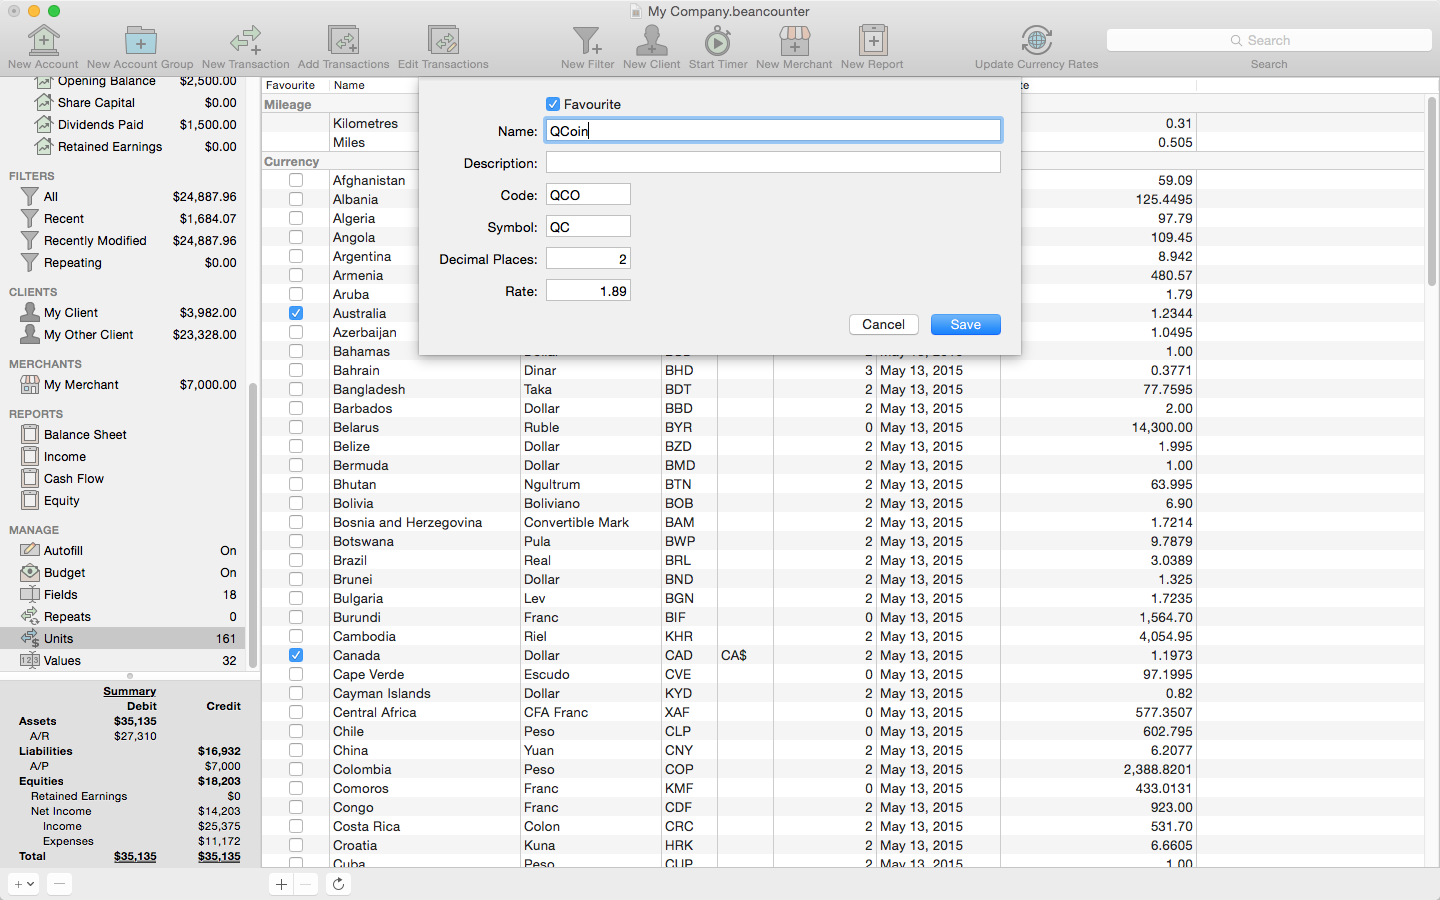Click the New Account Group icon
1440x900 pixels.
pos(140,41)
